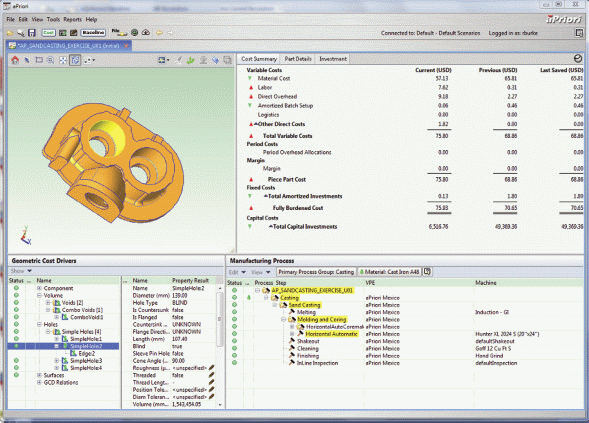Select ComboVoid:1 in the tree
589x423 pixels.
pyautogui.click(x=87, y=317)
